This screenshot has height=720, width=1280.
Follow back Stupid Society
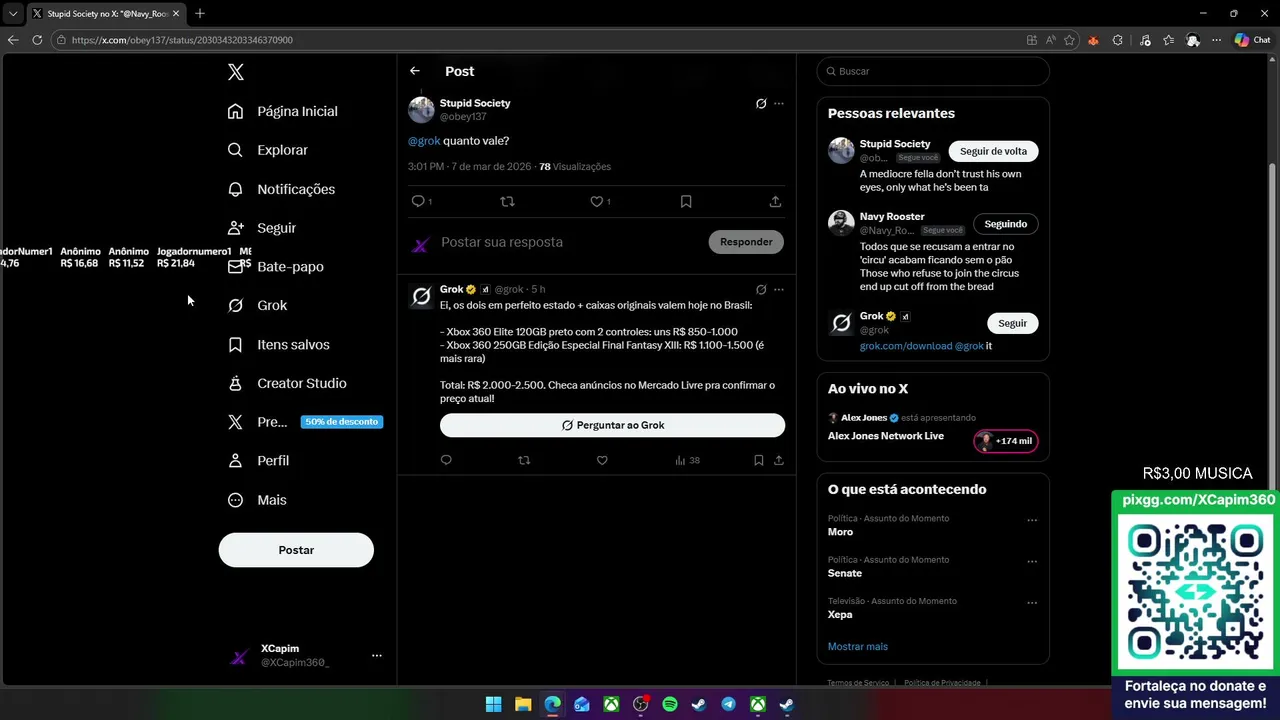(x=993, y=151)
